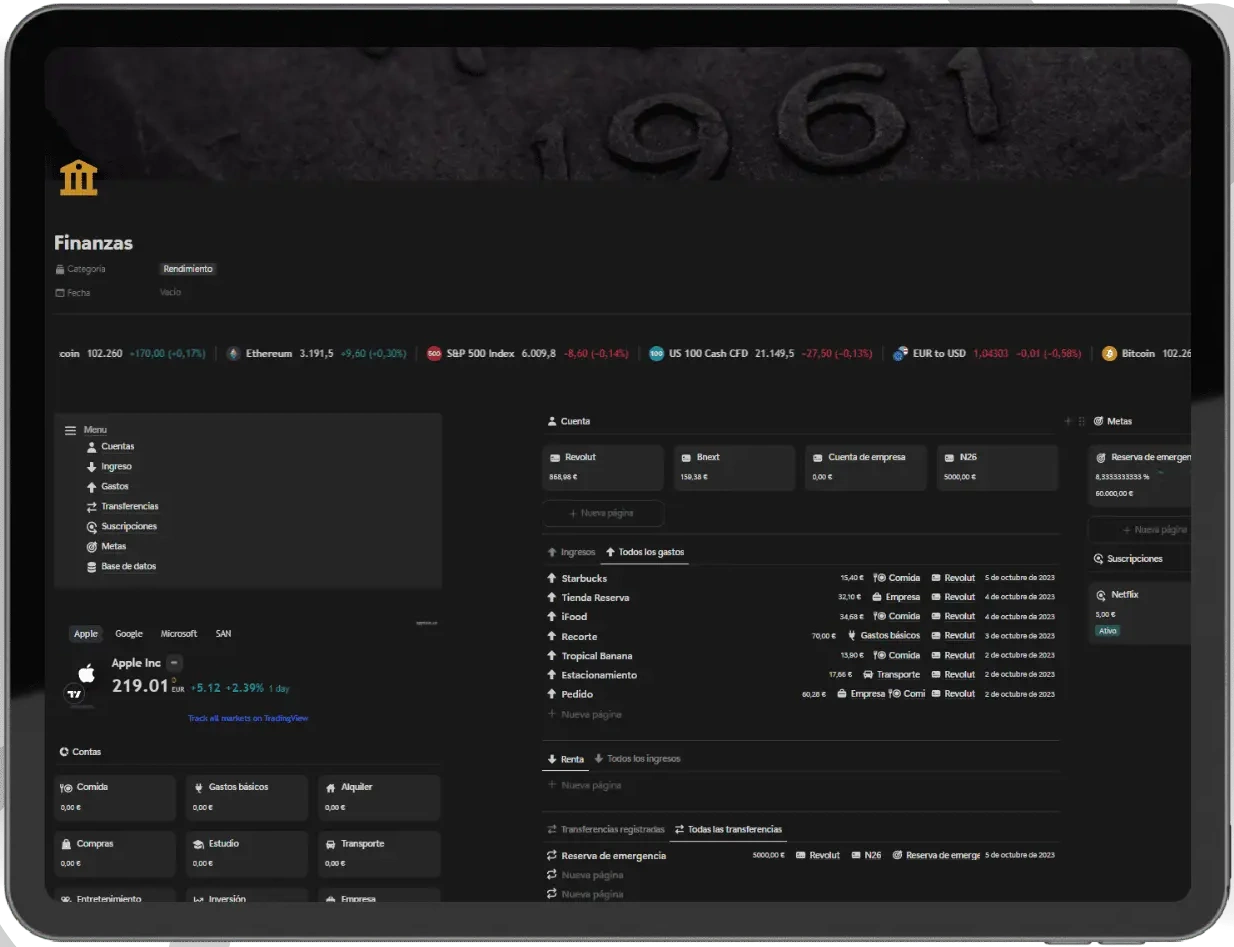Click the Rendimiento category tag
The image size is (1234, 947).
(x=188, y=269)
